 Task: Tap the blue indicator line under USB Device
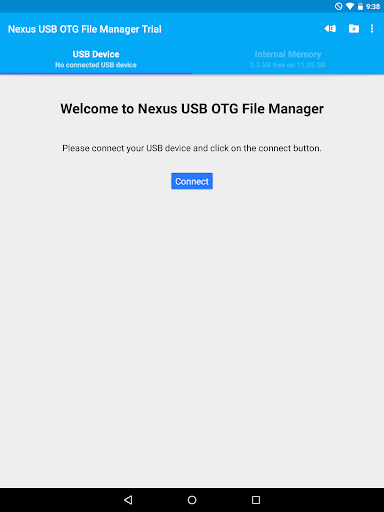pyautogui.click(x=96, y=73)
